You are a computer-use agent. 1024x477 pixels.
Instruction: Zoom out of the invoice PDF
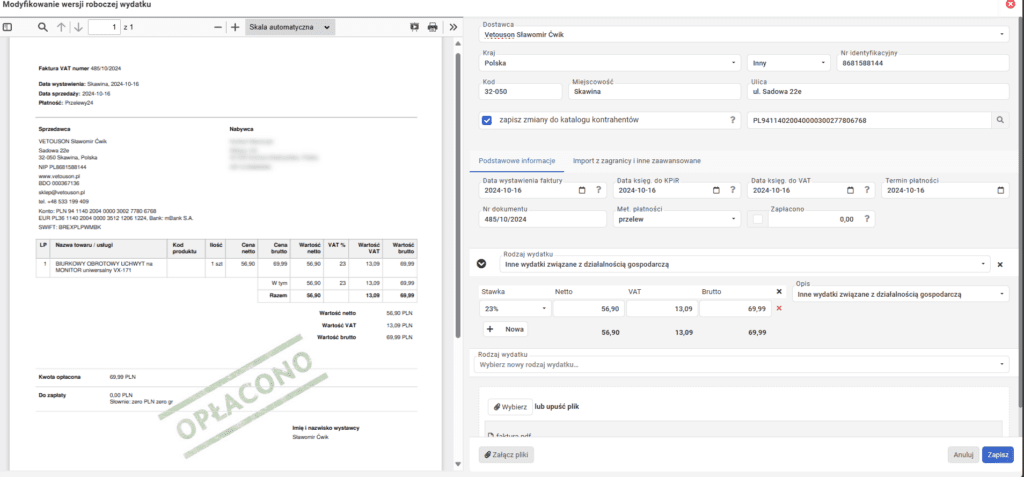(218, 27)
